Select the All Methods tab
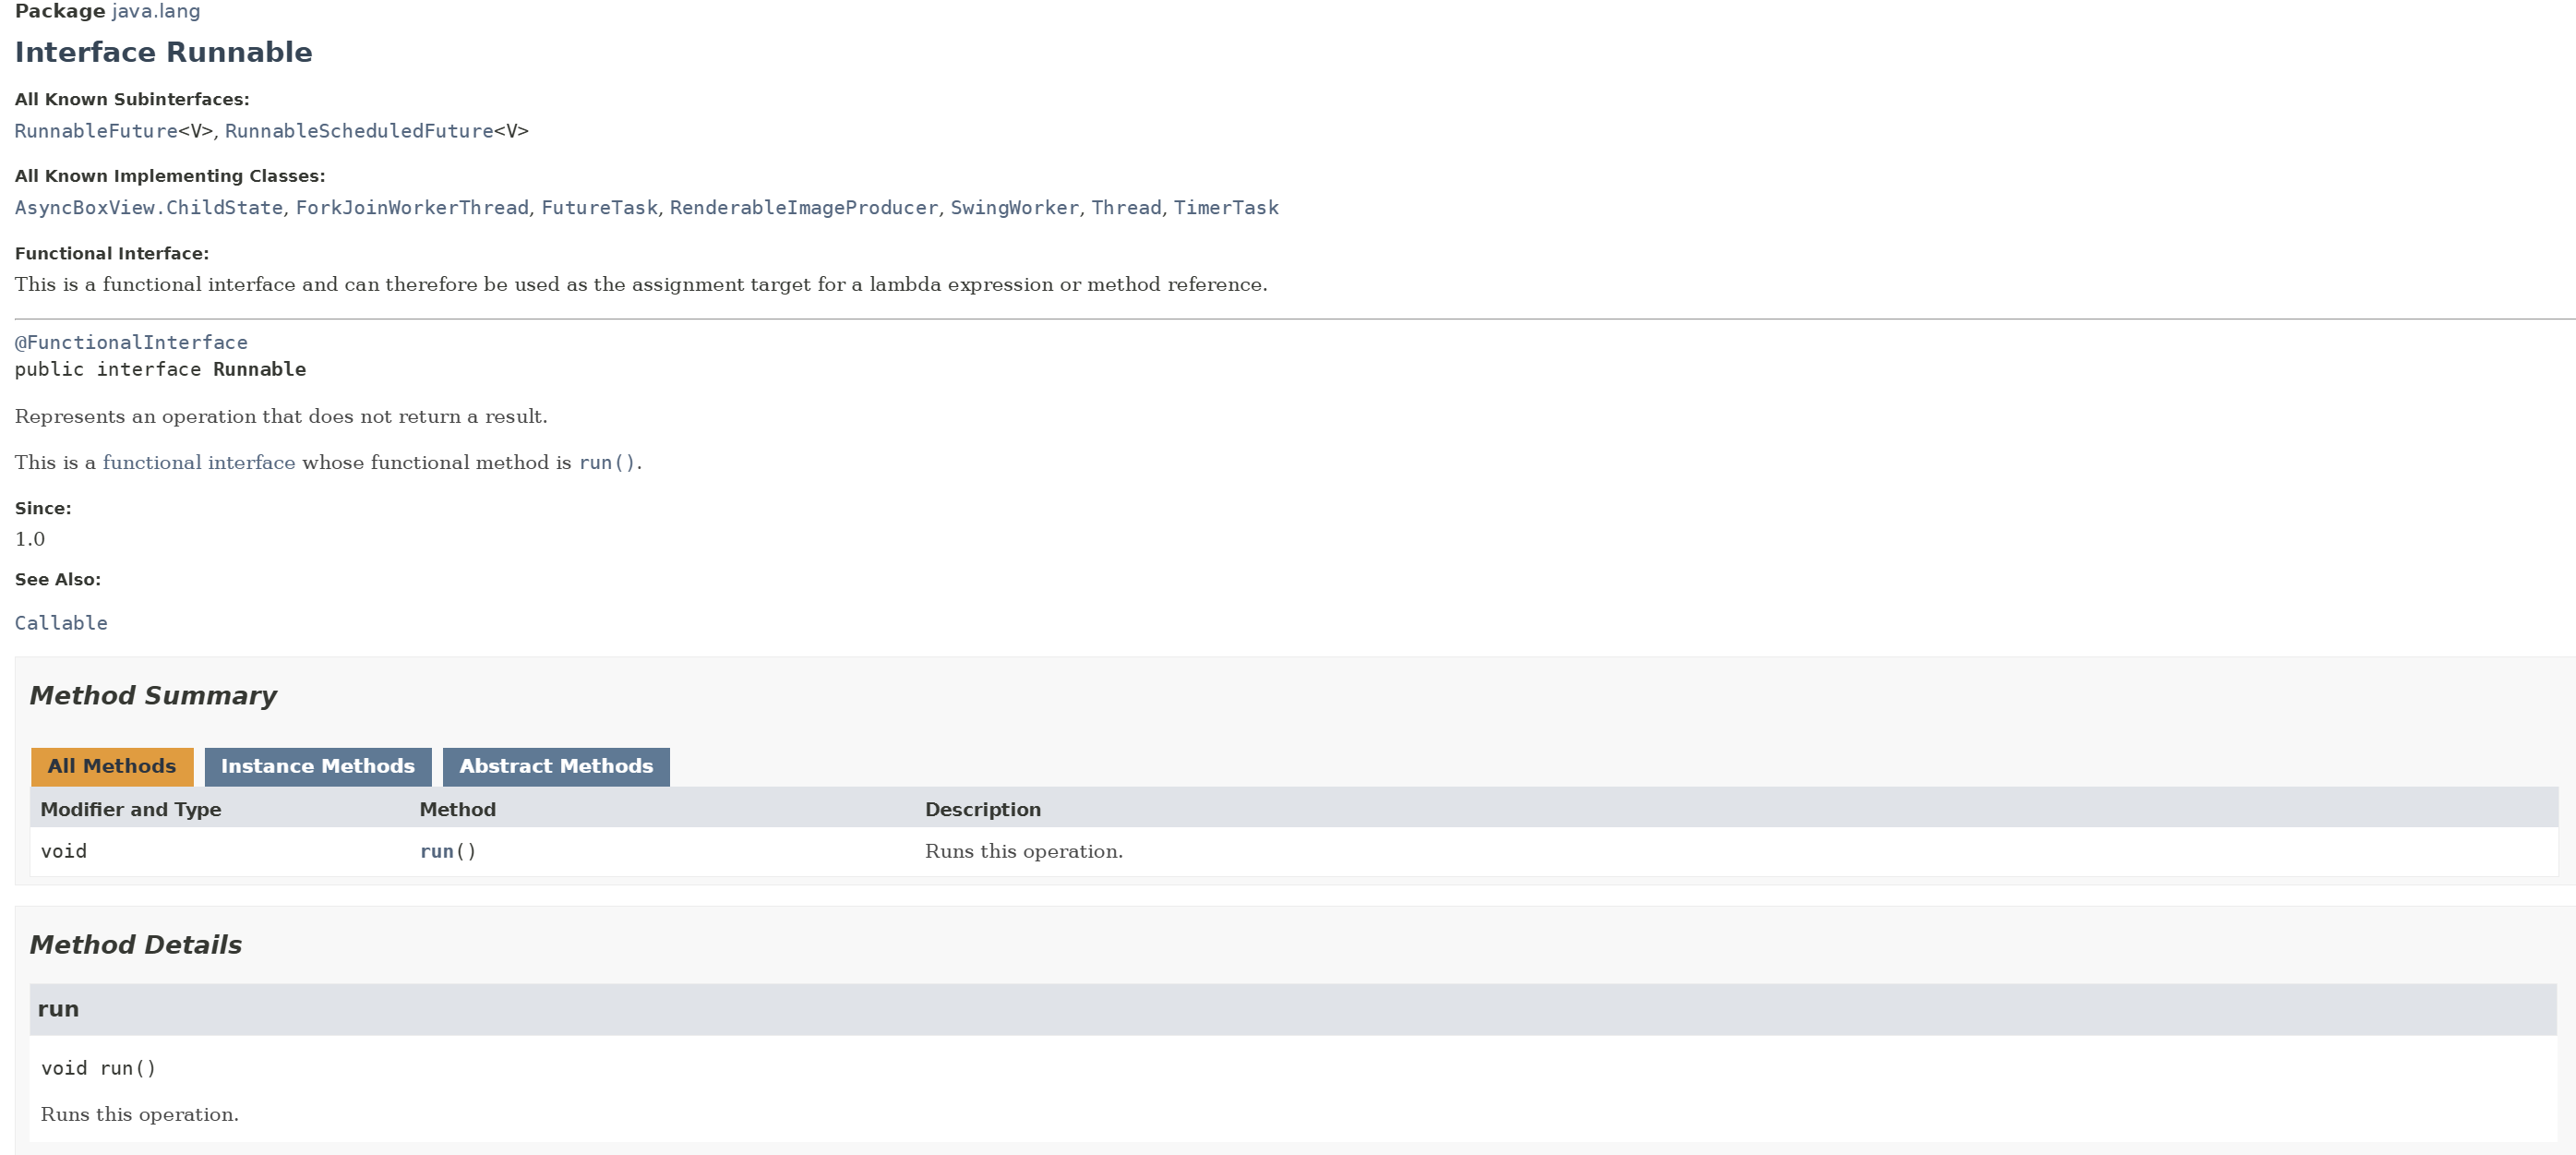 112,766
